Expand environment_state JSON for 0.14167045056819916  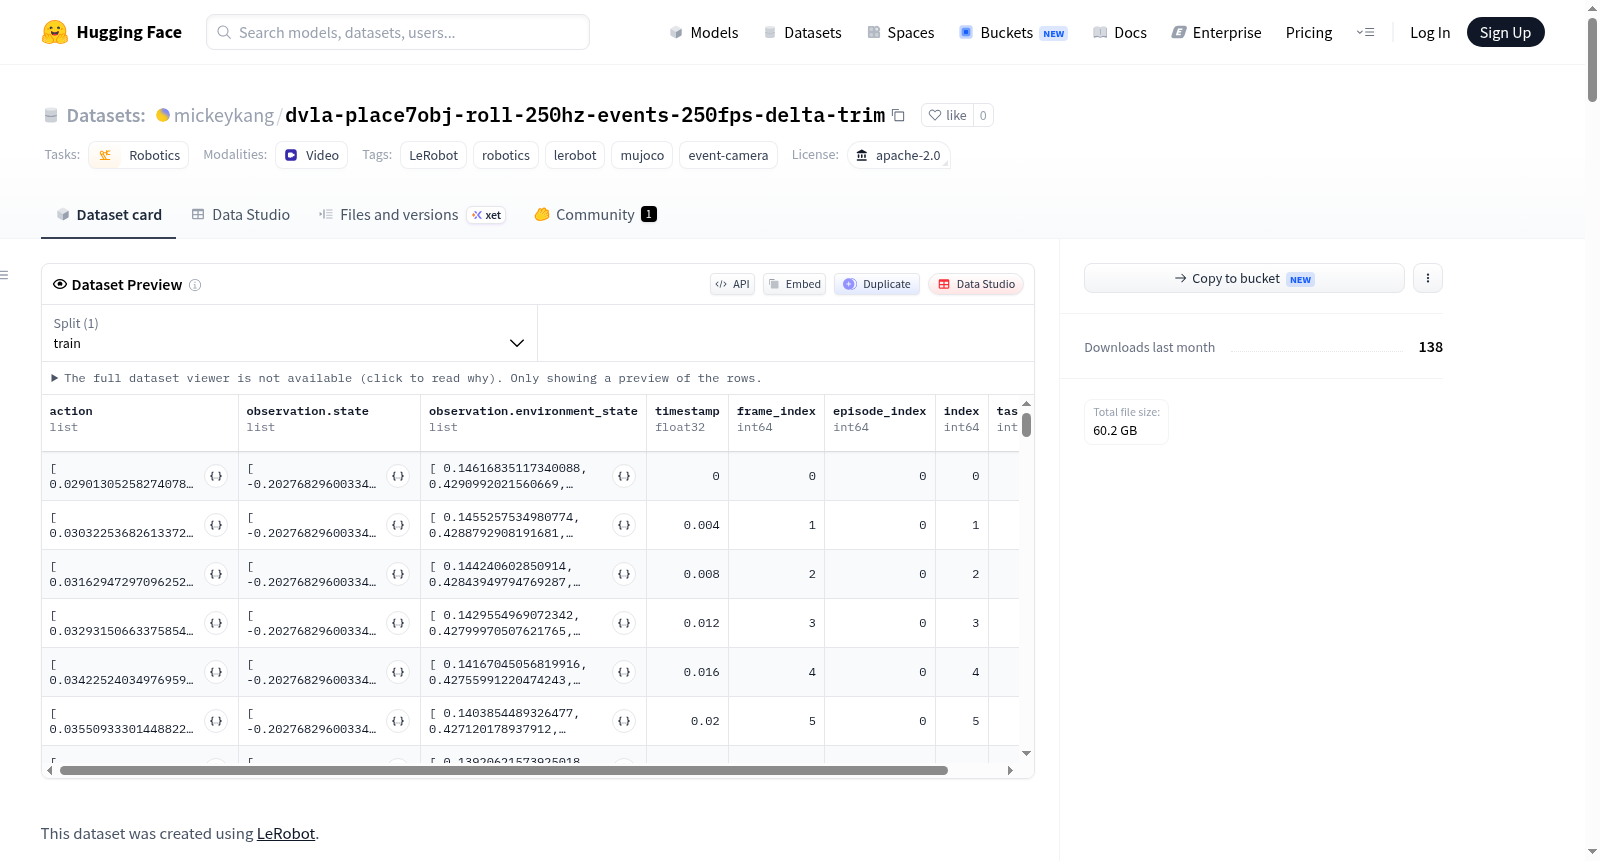coord(624,672)
